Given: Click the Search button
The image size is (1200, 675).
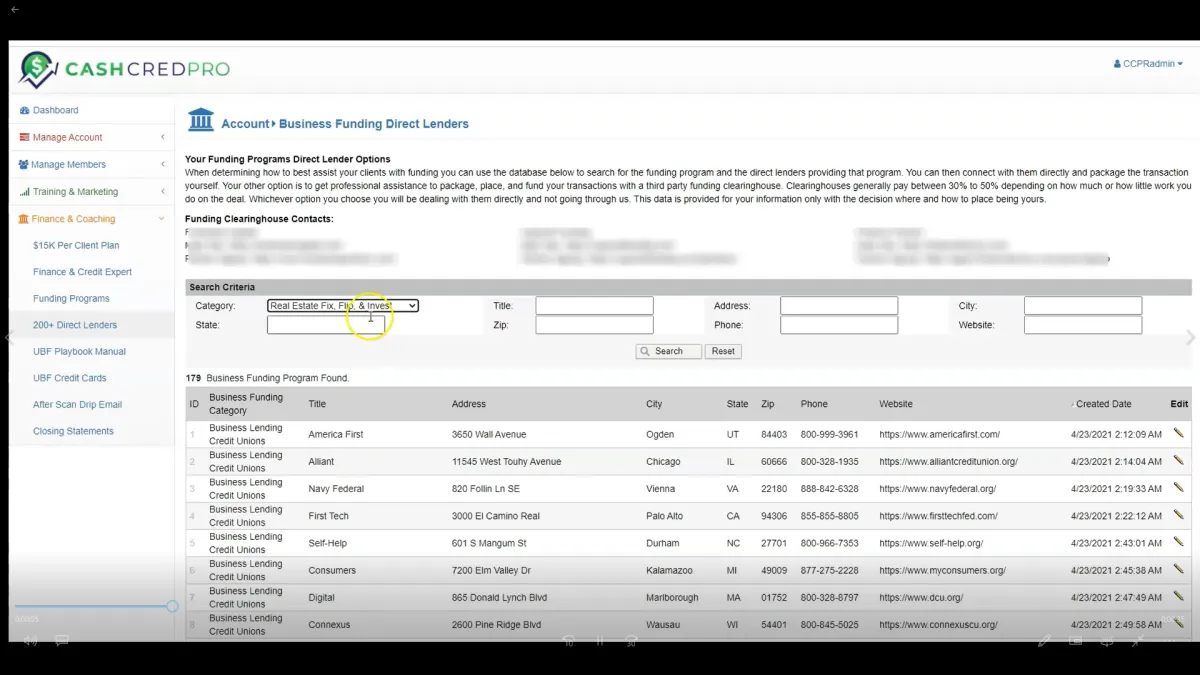Looking at the screenshot, I should pos(669,351).
